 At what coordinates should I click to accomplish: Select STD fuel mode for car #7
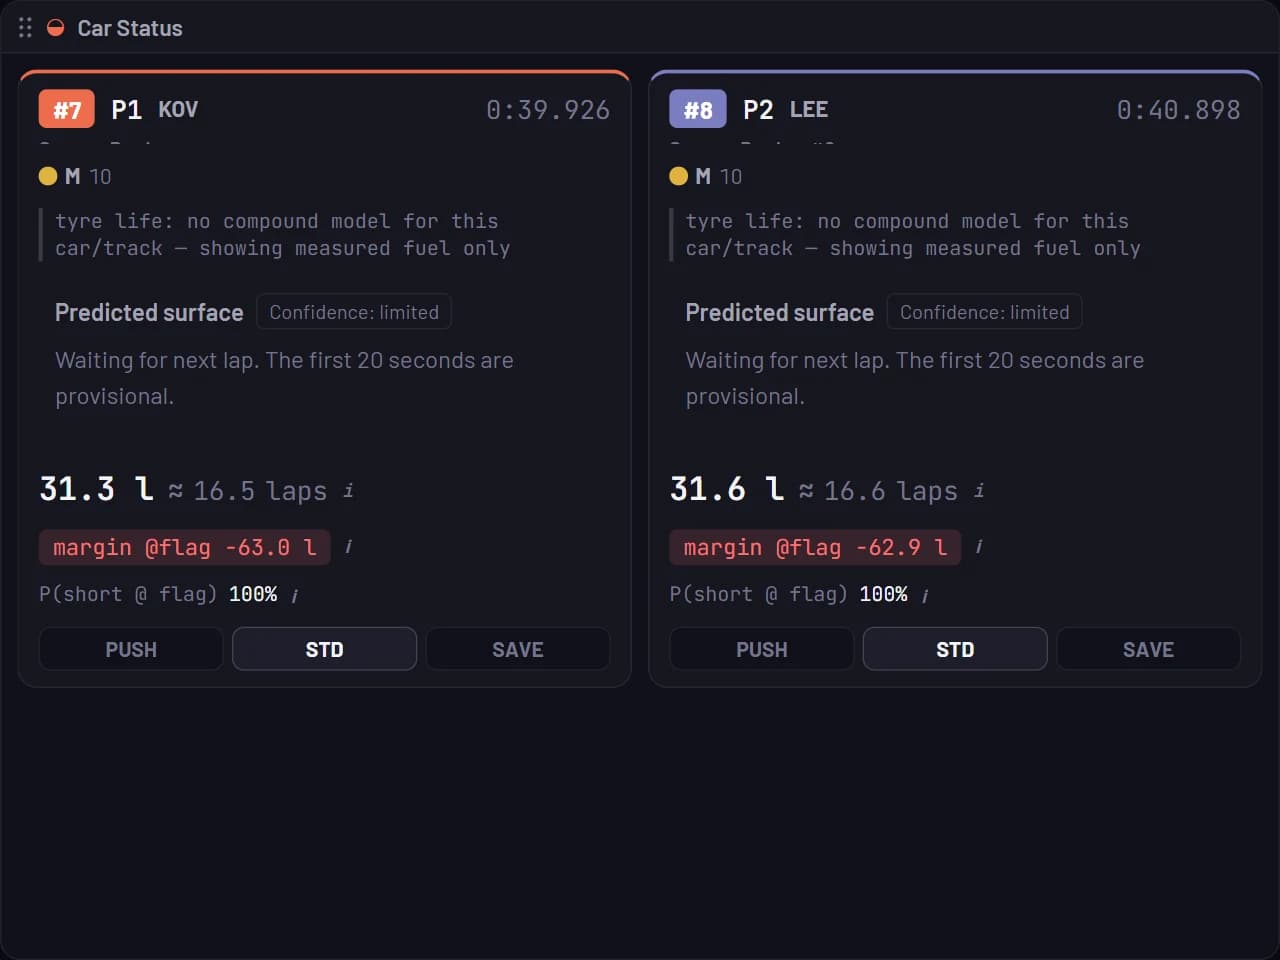point(324,649)
